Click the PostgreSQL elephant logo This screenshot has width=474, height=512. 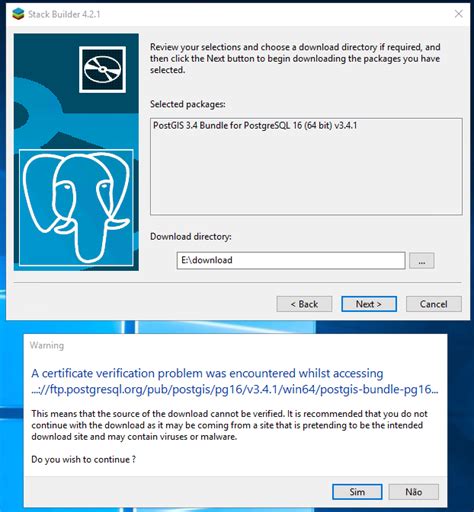(x=76, y=208)
